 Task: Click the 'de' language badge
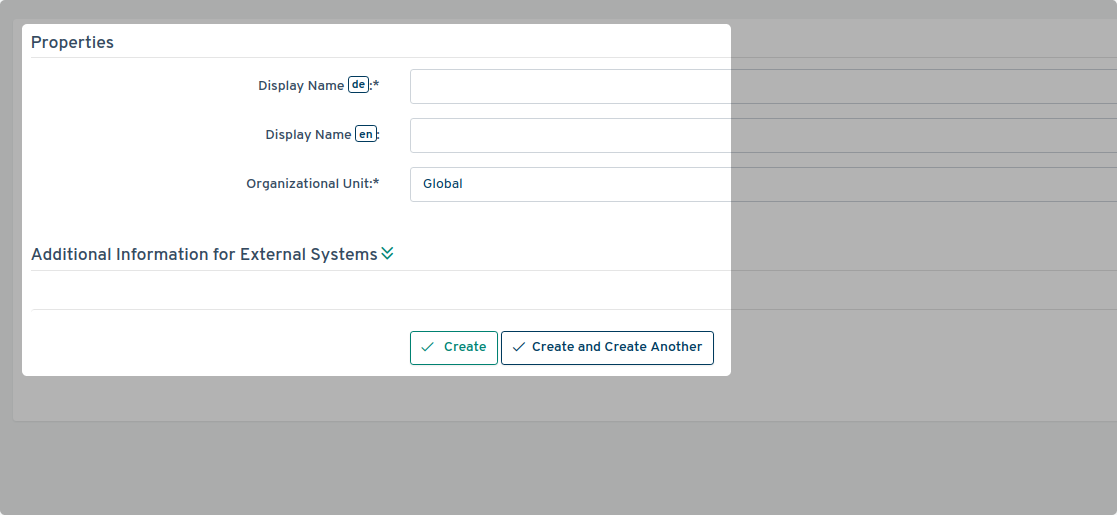click(x=358, y=85)
